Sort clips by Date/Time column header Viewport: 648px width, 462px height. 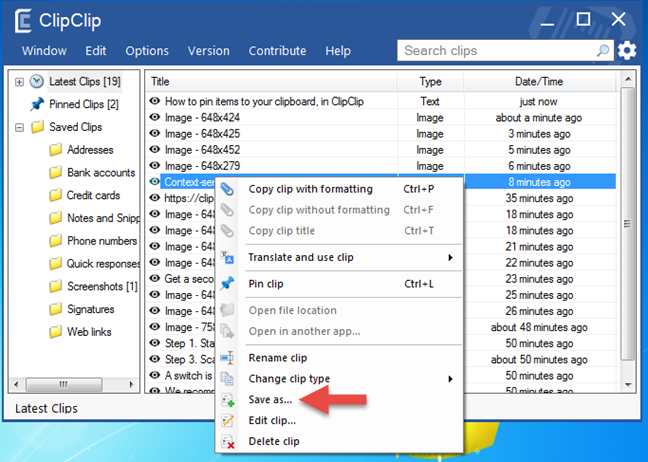point(539,81)
